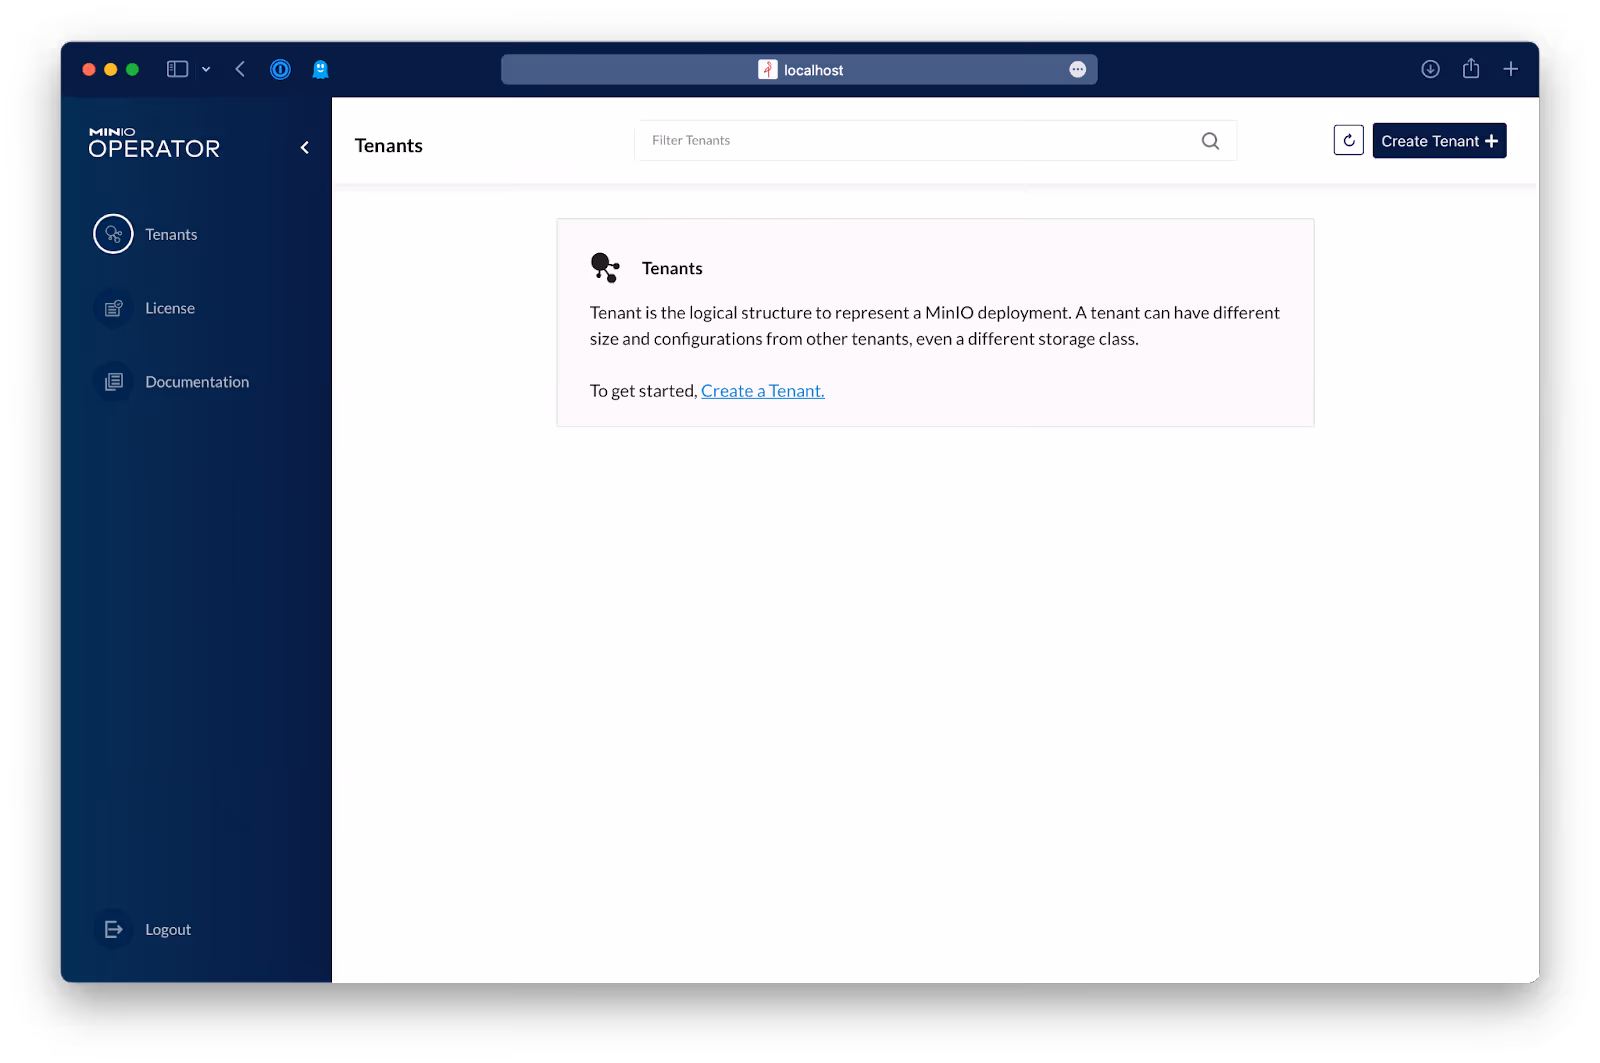Click the paragraph starting 'Tenant is the logical structure'
1600x1063 pixels.
pyautogui.click(x=935, y=326)
